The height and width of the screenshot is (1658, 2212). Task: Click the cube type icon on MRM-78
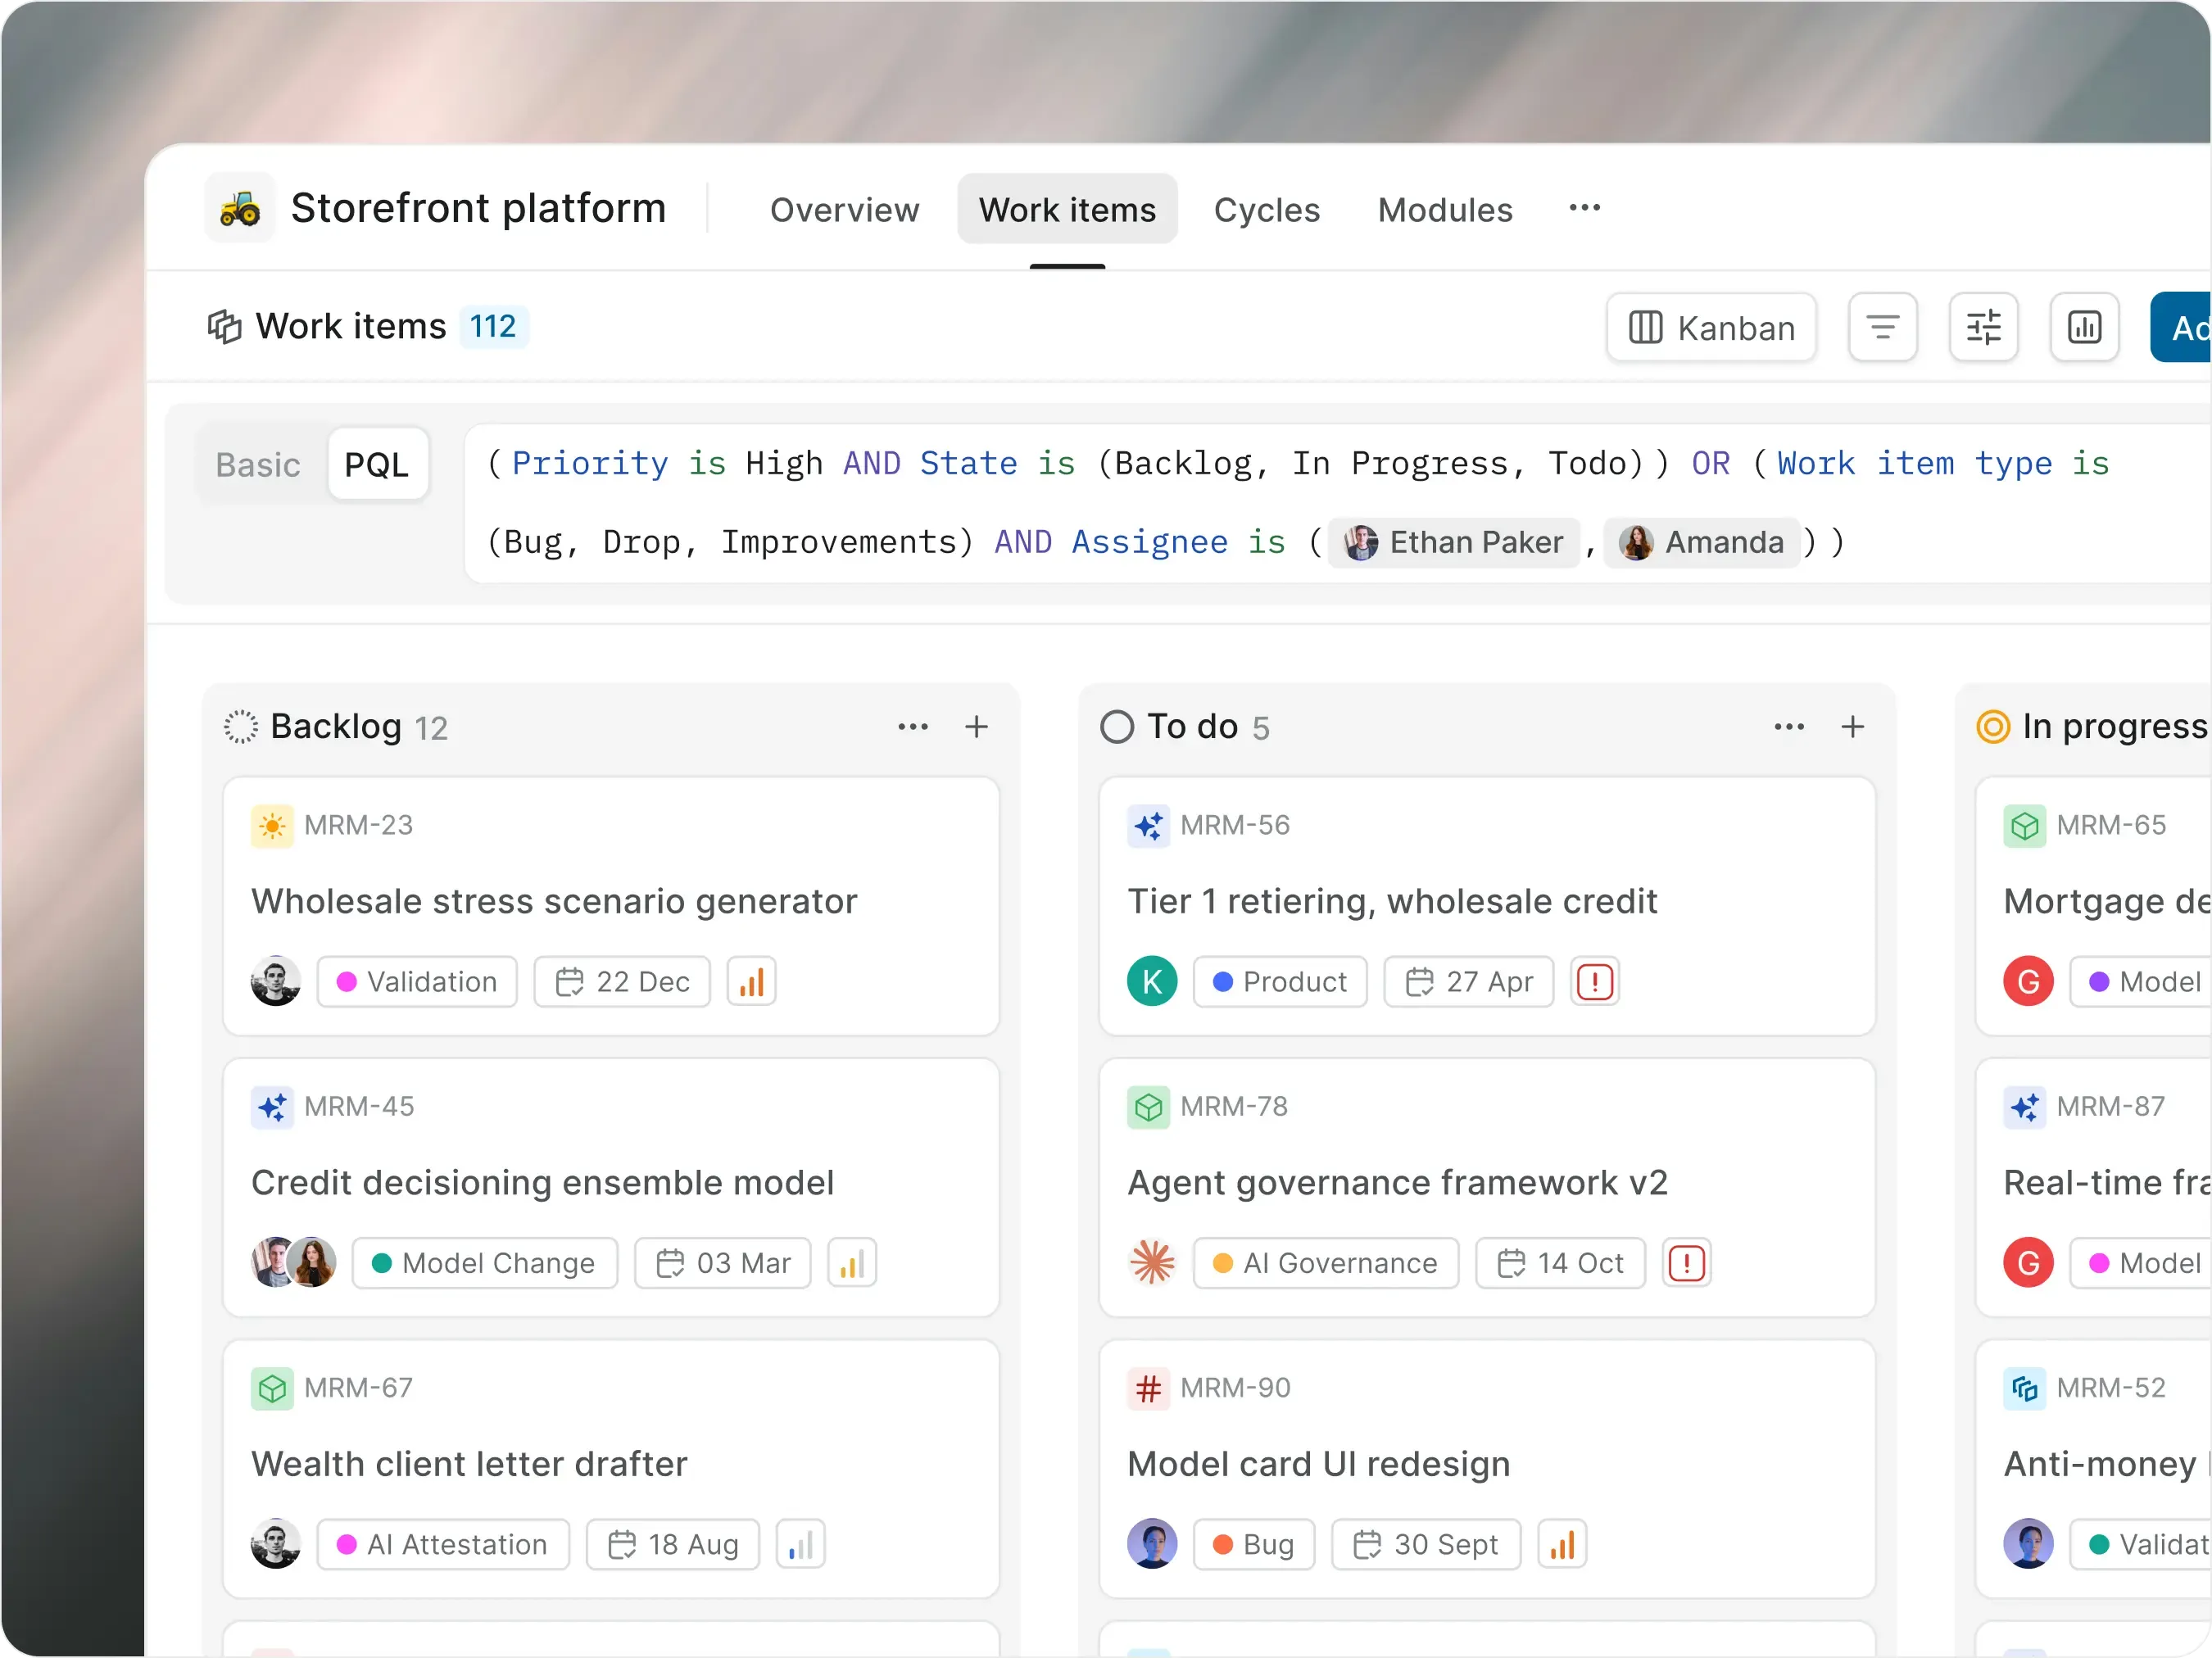[x=1148, y=1107]
